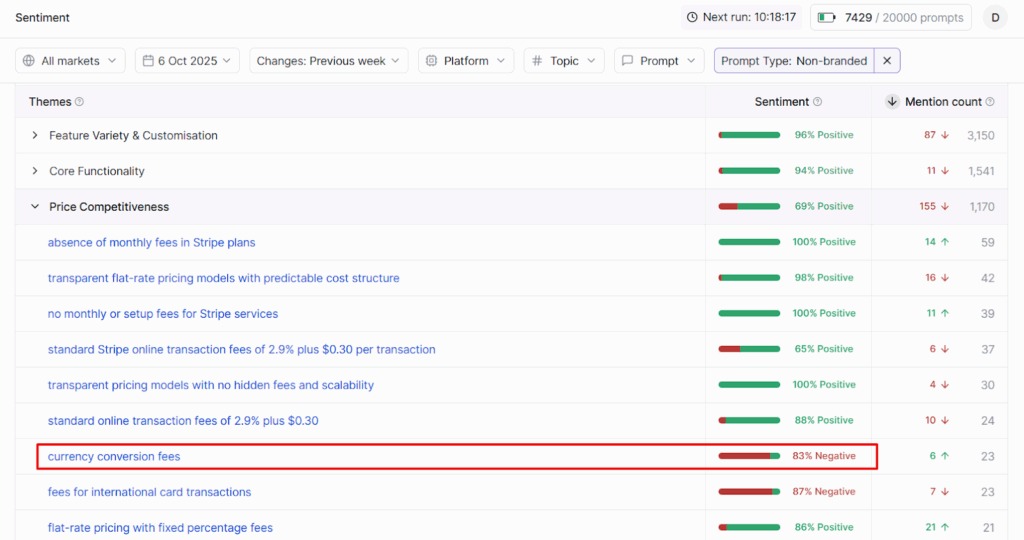The width and height of the screenshot is (1024, 540).
Task: Expand Feature Variety & Customisation theme
Action: pyautogui.click(x=35, y=136)
